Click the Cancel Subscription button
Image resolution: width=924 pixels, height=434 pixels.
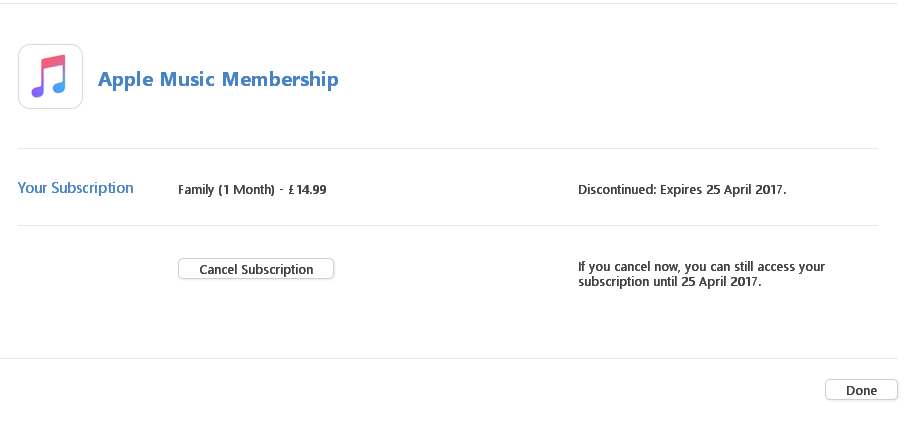[x=256, y=269]
